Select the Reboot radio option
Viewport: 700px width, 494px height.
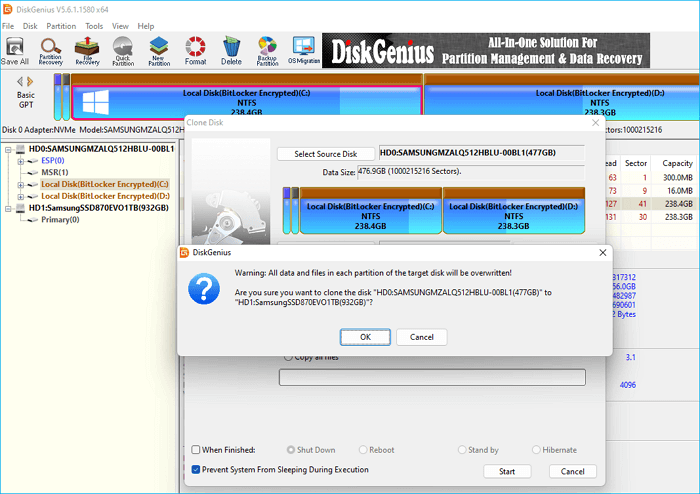(x=363, y=450)
